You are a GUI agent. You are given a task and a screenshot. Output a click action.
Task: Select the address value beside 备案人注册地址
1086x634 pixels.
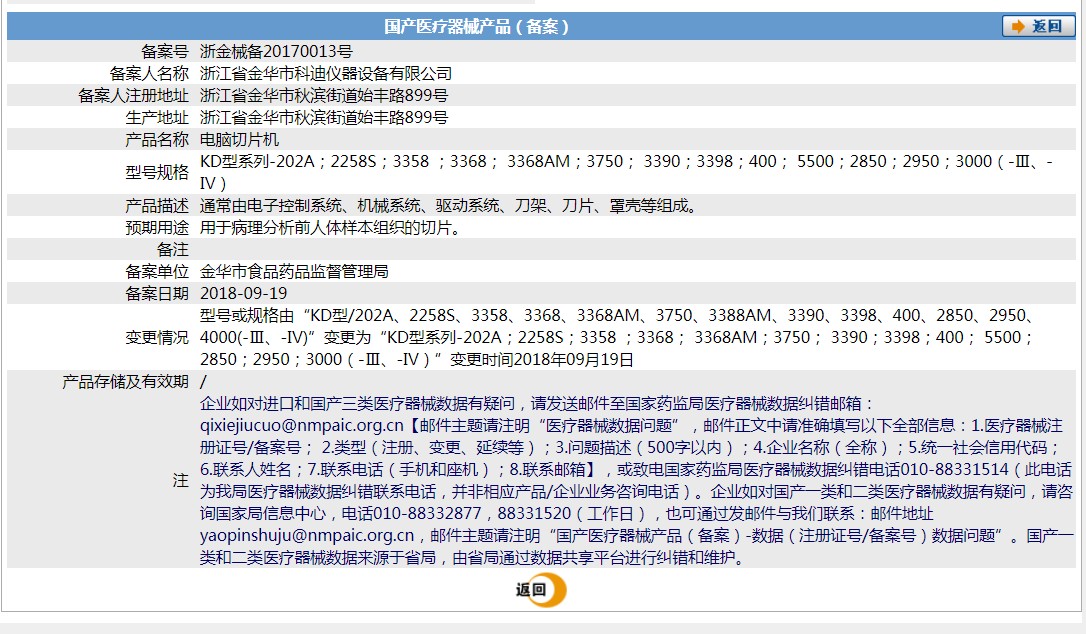click(x=323, y=96)
